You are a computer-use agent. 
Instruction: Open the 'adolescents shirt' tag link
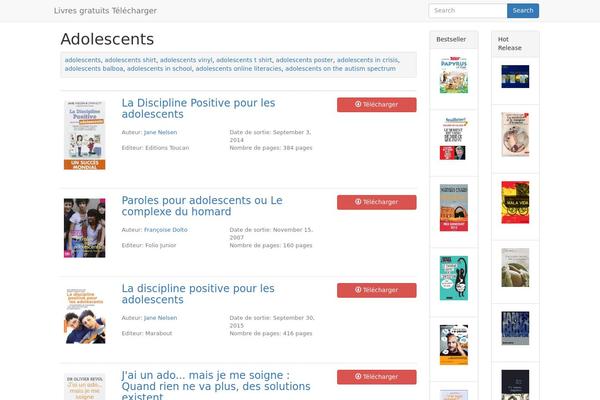[x=130, y=60]
